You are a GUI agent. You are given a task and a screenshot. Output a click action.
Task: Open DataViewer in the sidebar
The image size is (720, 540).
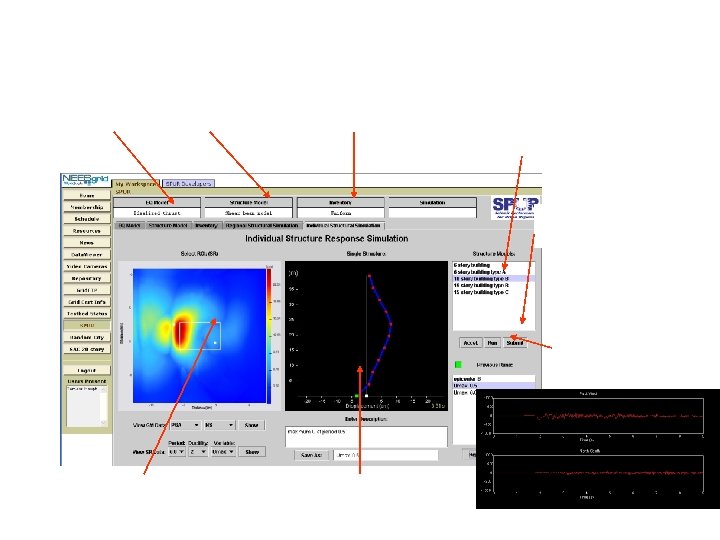click(87, 254)
